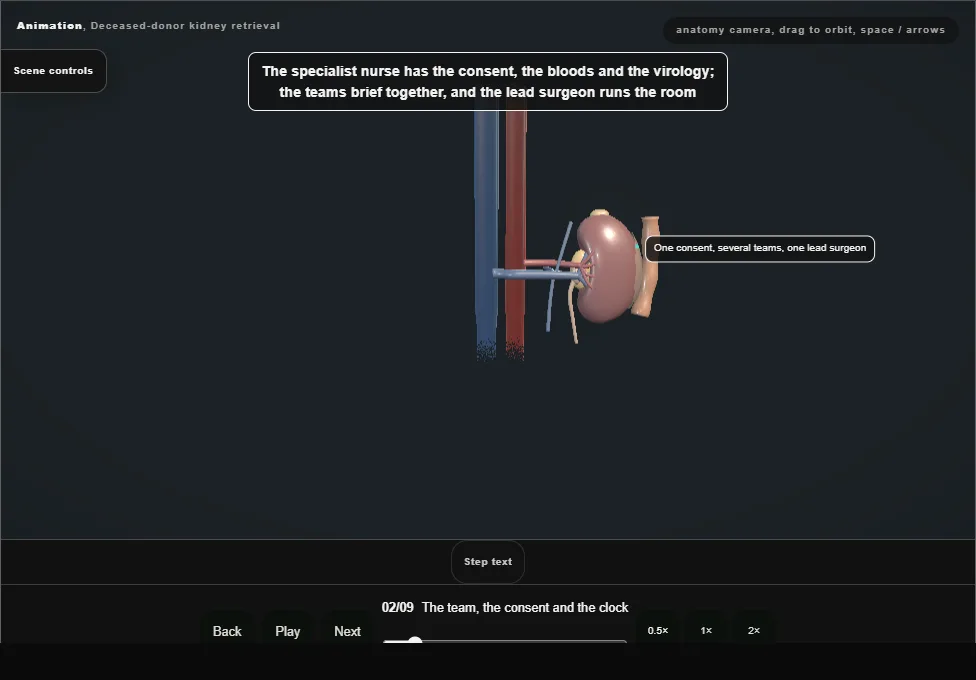
Task: Click step title 'The team, the consent and the clock'
Action: [x=525, y=607]
